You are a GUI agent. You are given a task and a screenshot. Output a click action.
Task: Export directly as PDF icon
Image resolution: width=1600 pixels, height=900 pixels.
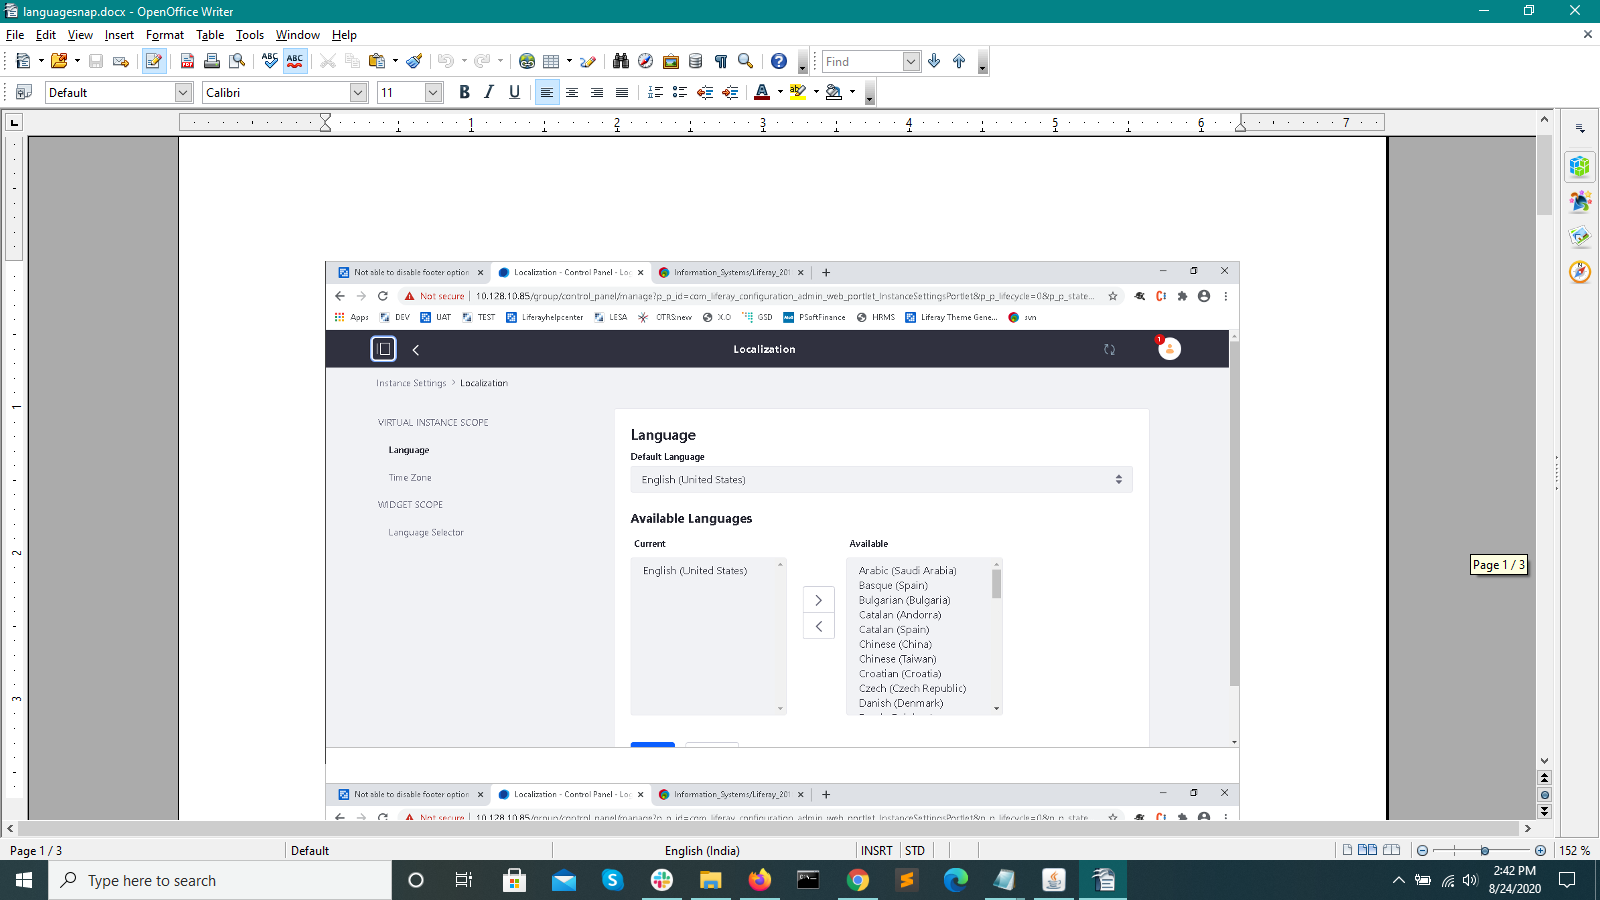[187, 61]
